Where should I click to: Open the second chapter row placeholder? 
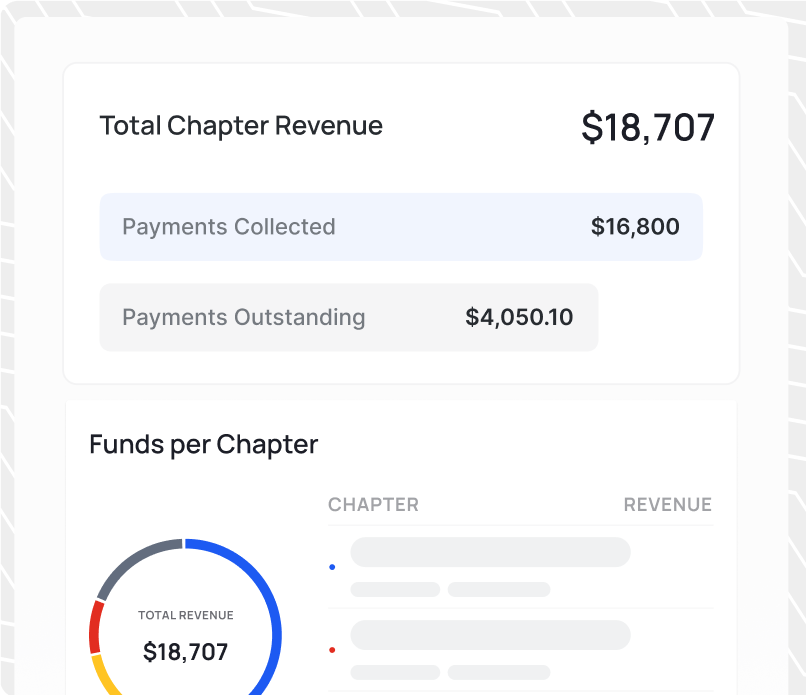(520, 650)
